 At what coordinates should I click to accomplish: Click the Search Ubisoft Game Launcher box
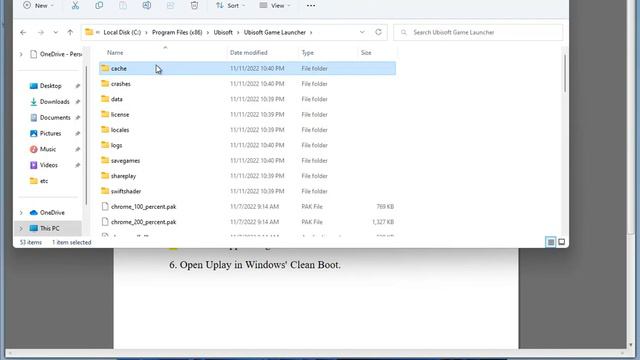(478, 32)
